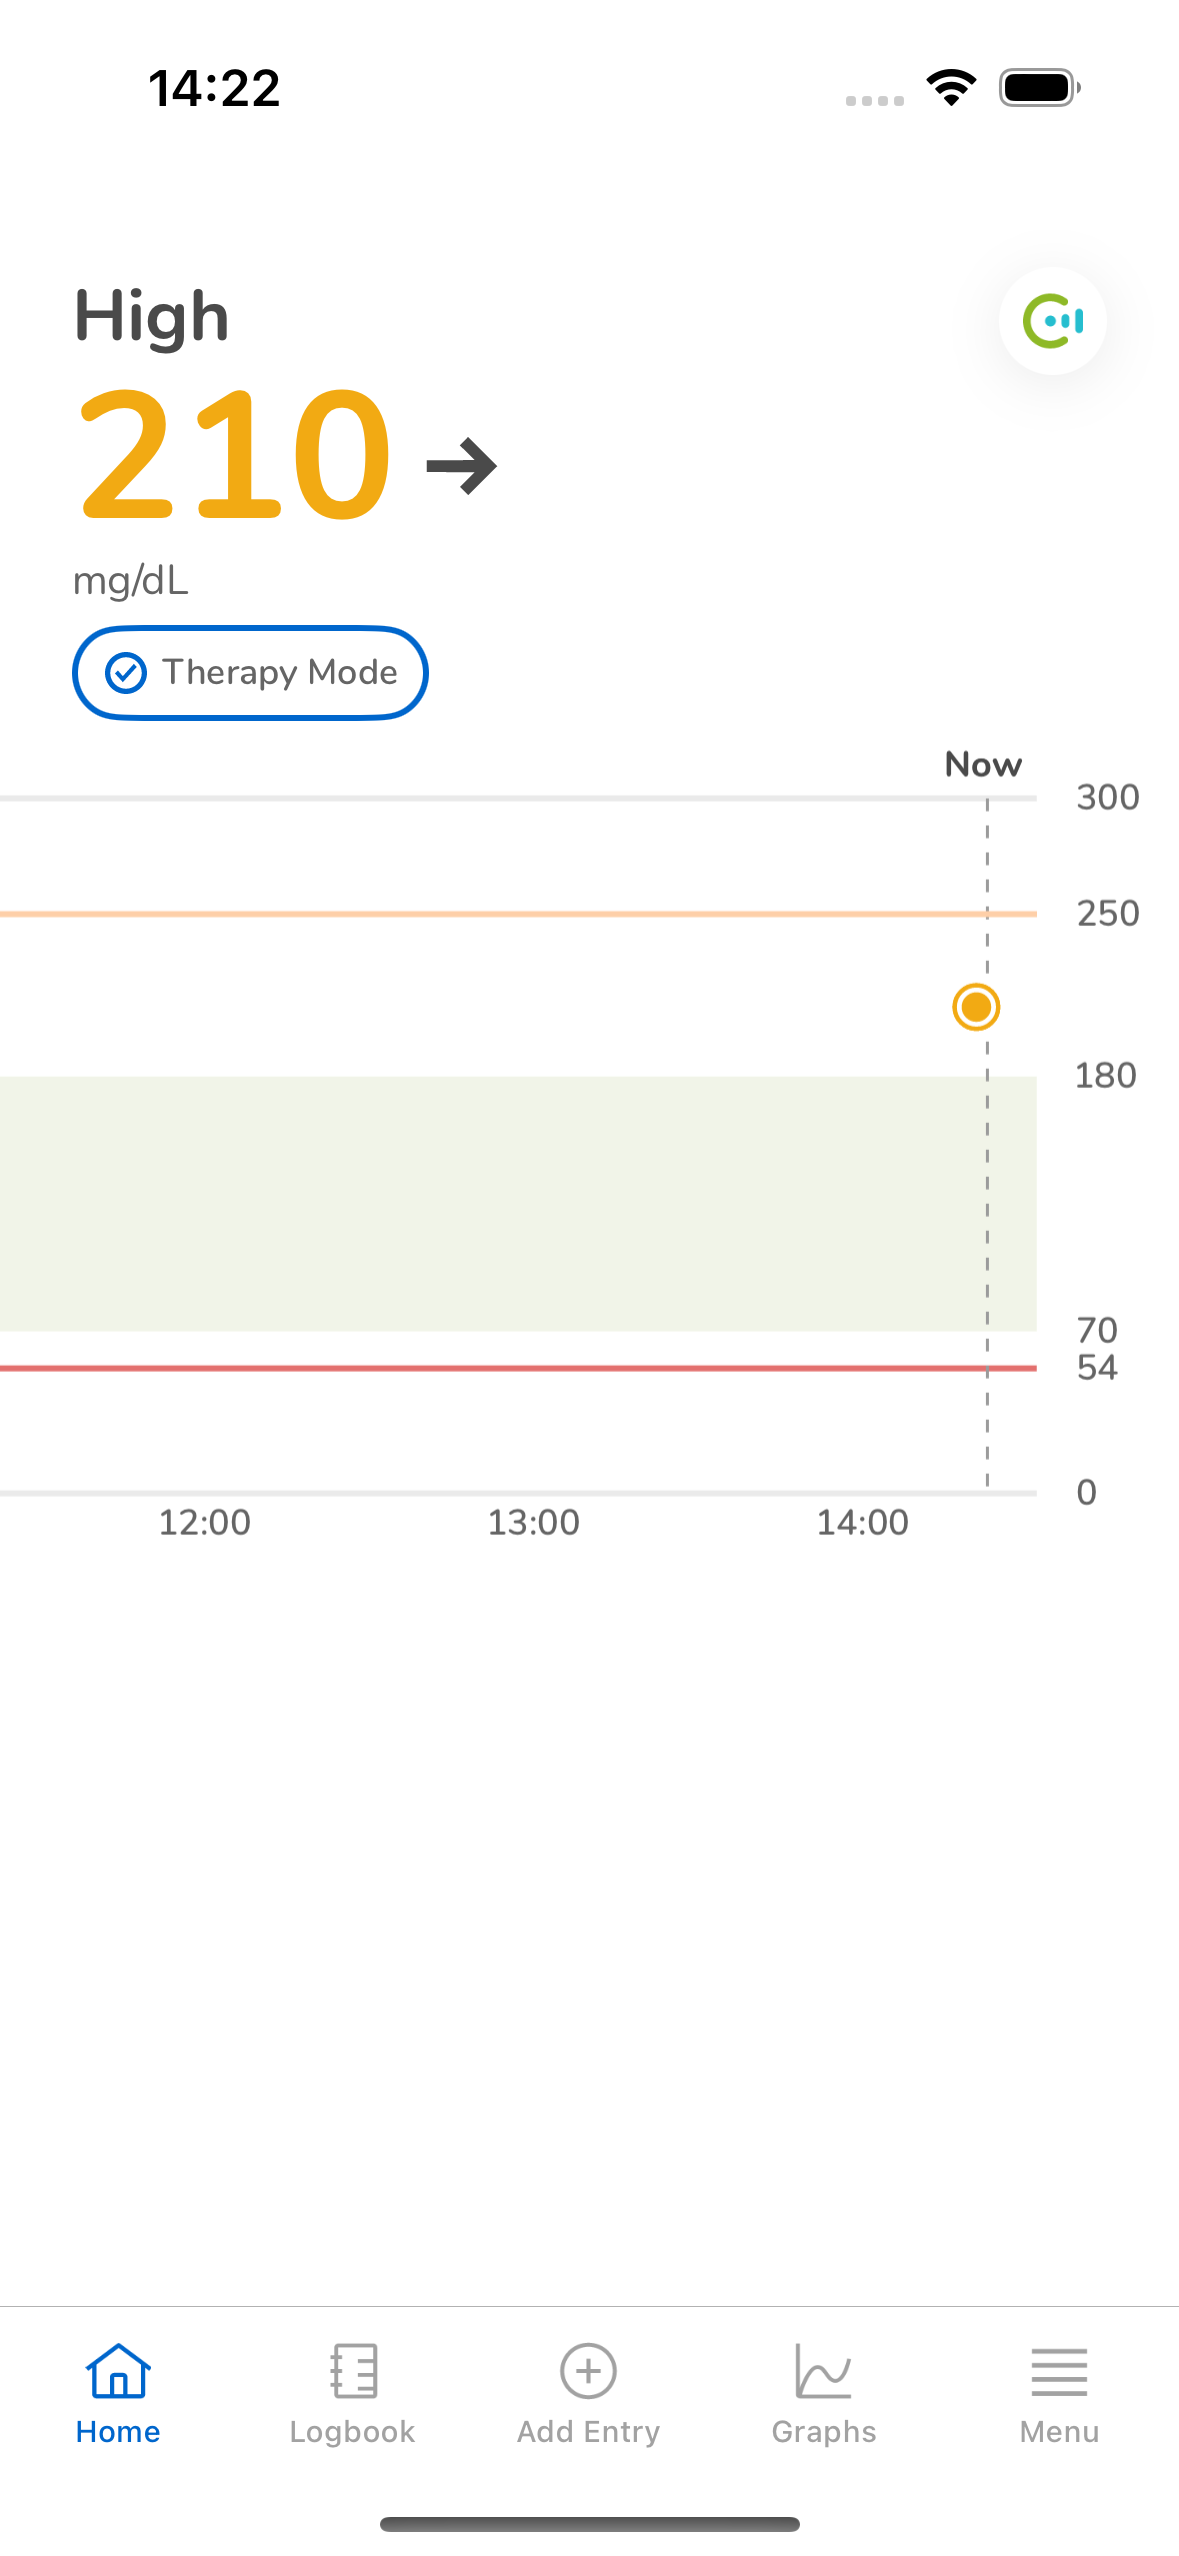Image resolution: width=1179 pixels, height=2556 pixels.
Task: Select the Graphs tab label
Action: click(x=823, y=2432)
